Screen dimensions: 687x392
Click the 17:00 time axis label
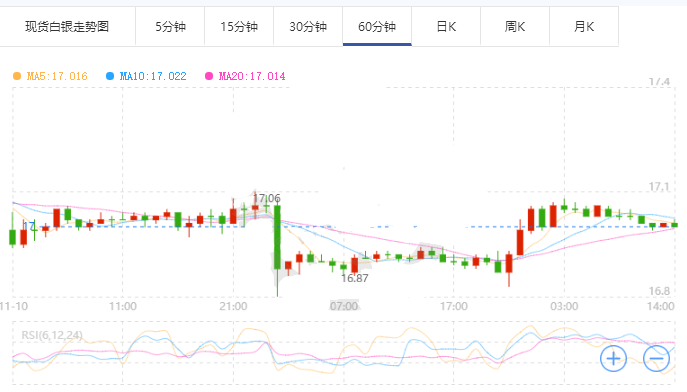(x=454, y=306)
